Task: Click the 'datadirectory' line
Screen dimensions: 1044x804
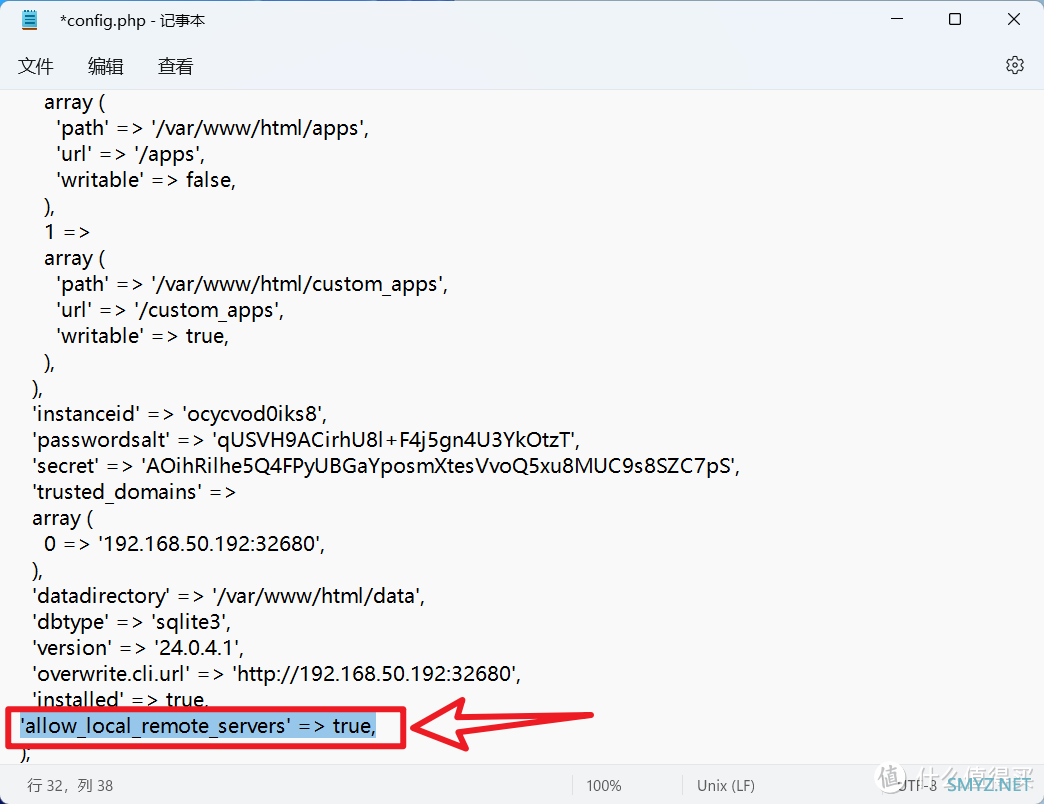Action: [x=228, y=596]
